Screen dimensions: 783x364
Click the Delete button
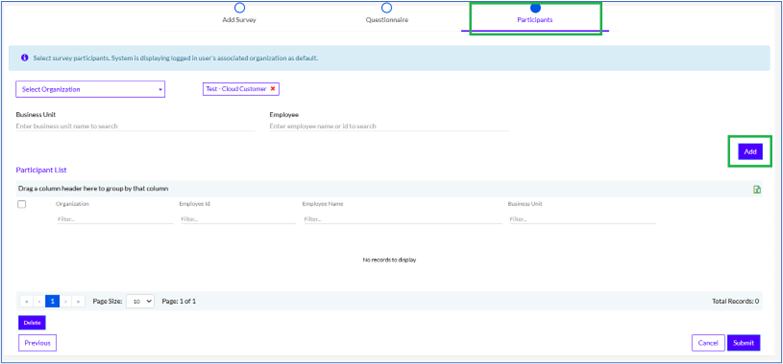32,323
